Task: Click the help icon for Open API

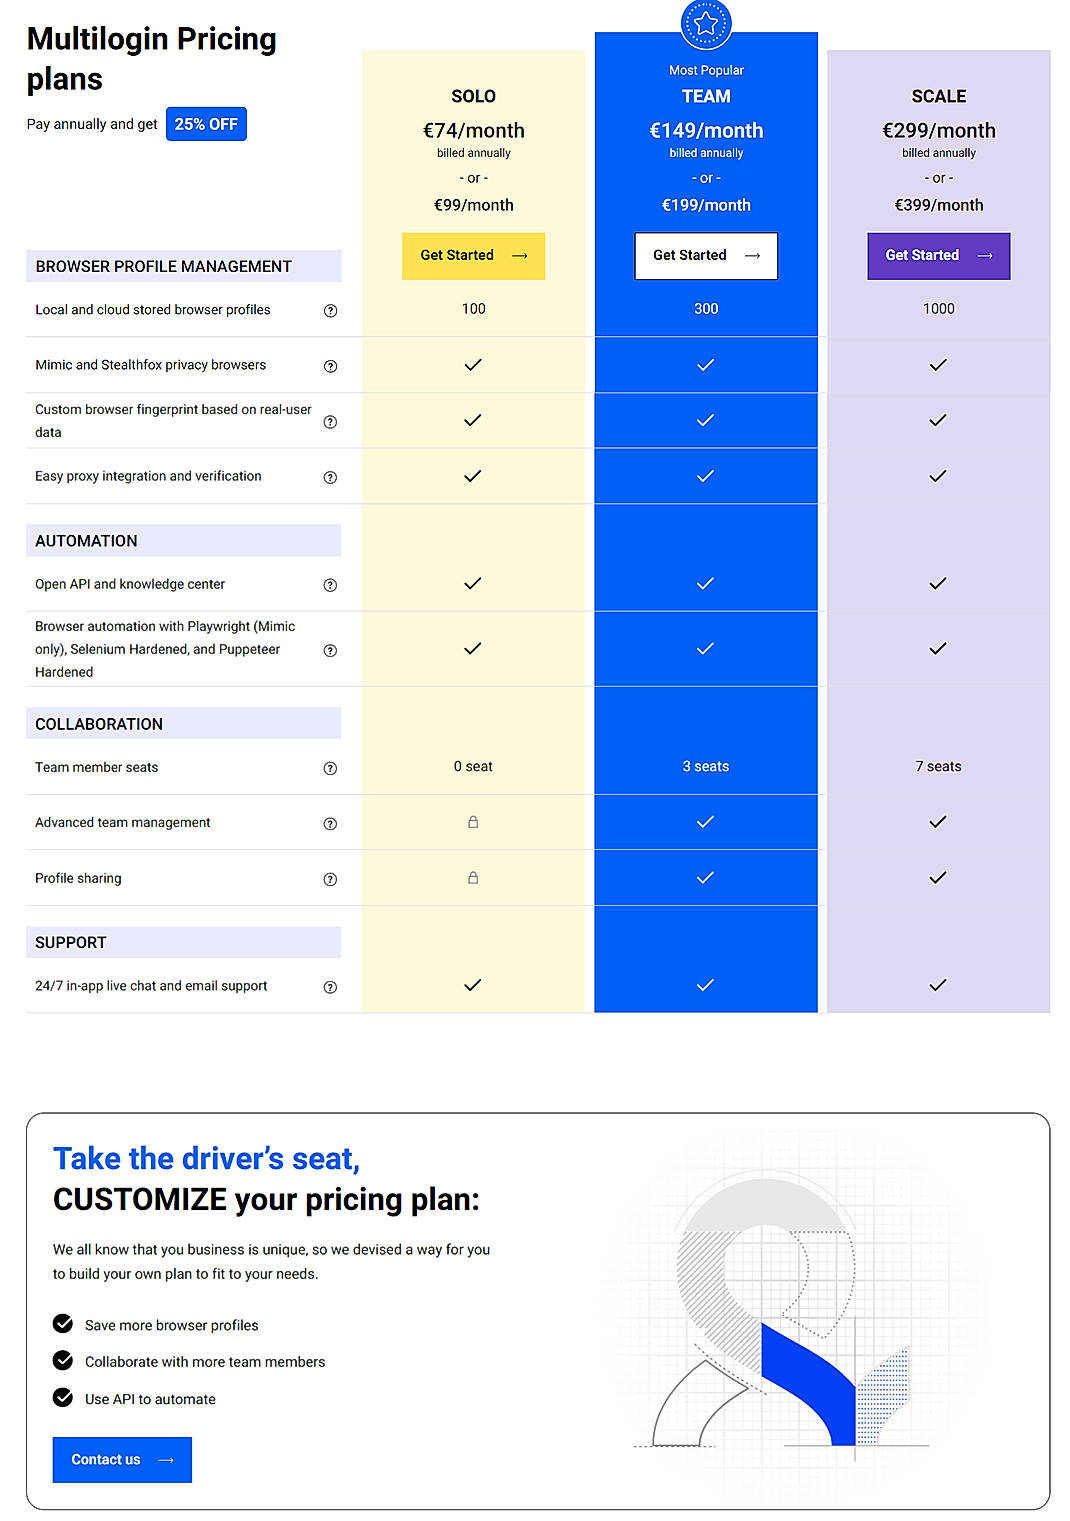Action: tap(330, 584)
